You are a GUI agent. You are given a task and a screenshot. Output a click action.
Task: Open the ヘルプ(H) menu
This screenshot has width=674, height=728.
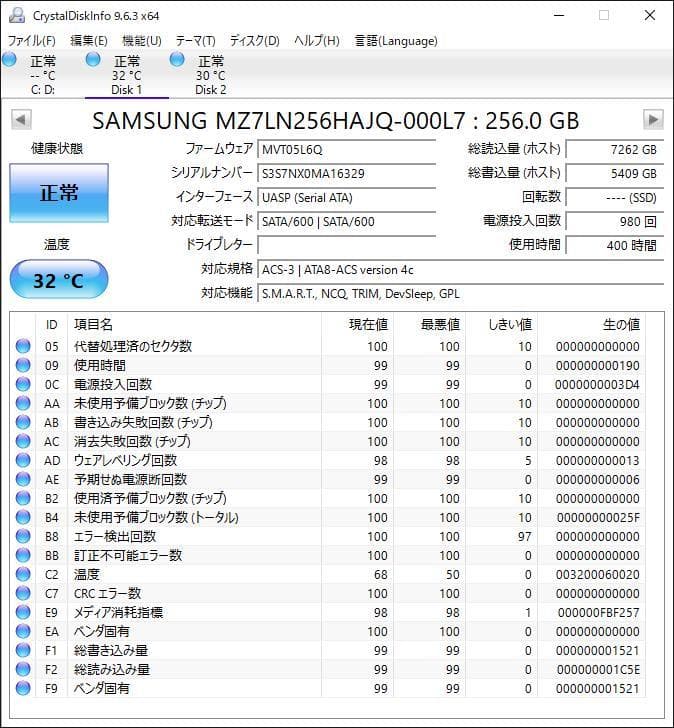click(x=317, y=41)
